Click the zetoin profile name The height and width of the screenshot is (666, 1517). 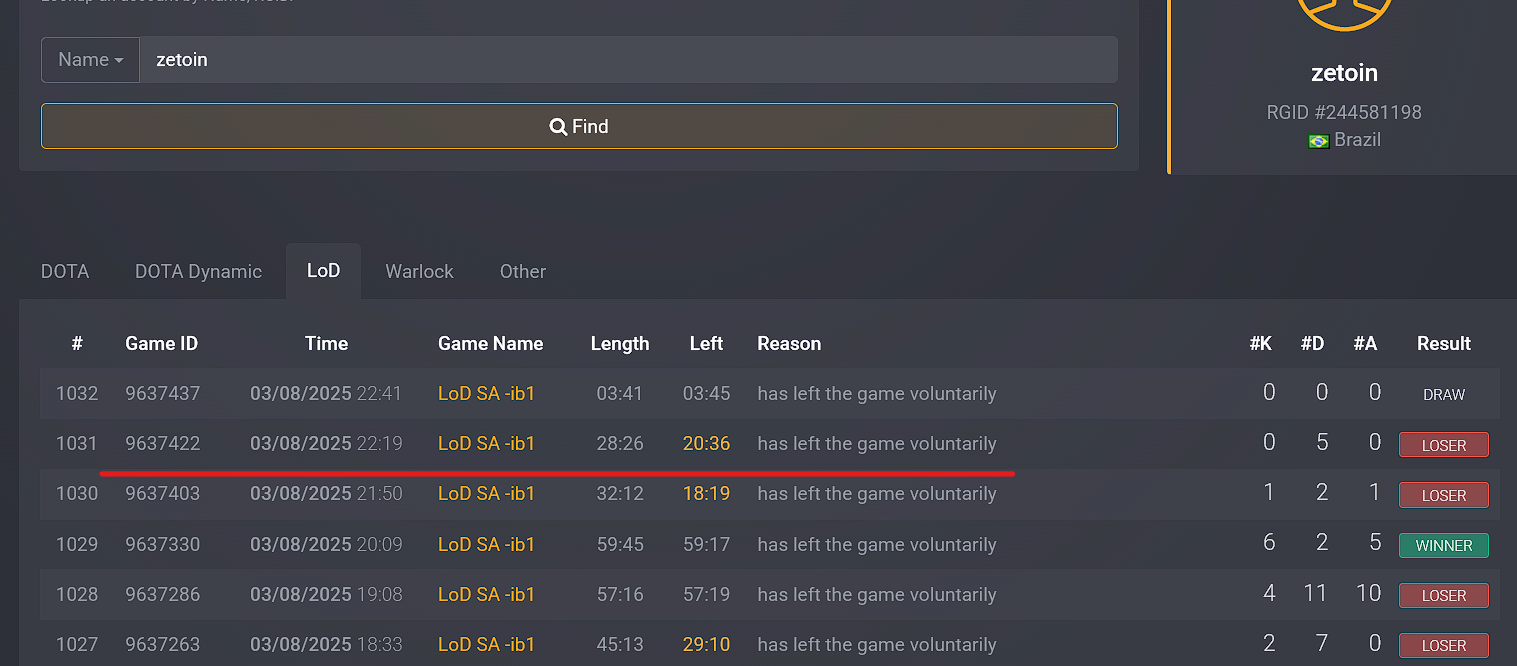[x=1344, y=73]
